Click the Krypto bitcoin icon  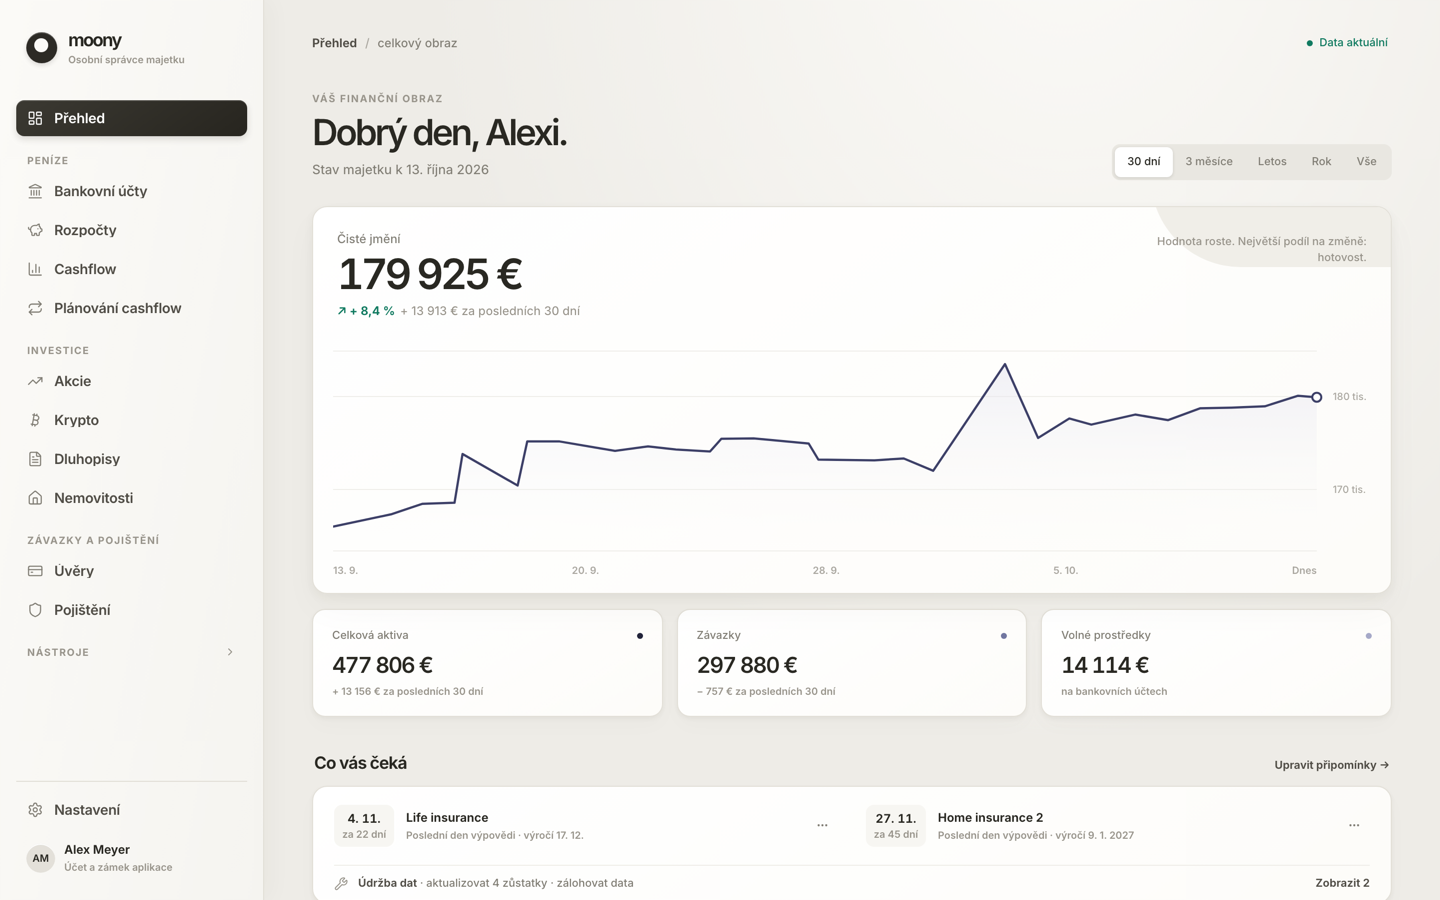click(35, 420)
